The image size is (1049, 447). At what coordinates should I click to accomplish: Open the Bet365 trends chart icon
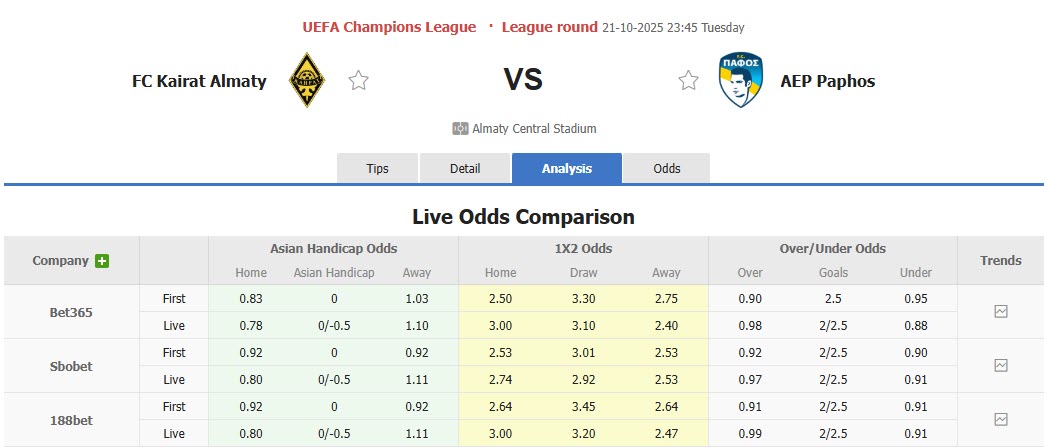(1001, 312)
